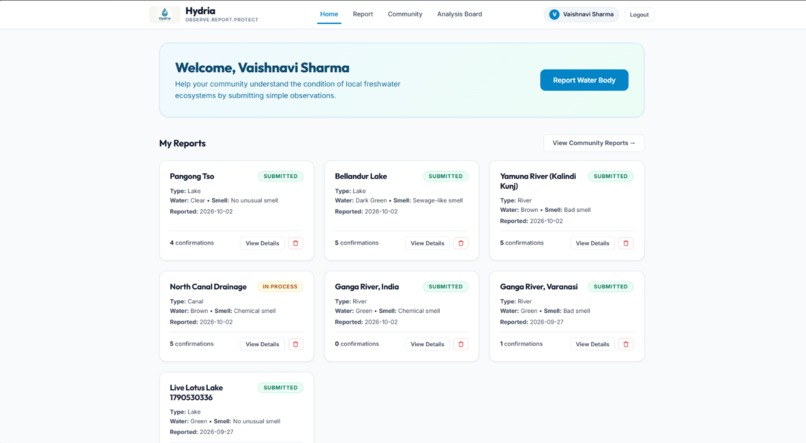View Details for Ganga River, Varanasi
This screenshot has width=806, height=443.
(592, 344)
